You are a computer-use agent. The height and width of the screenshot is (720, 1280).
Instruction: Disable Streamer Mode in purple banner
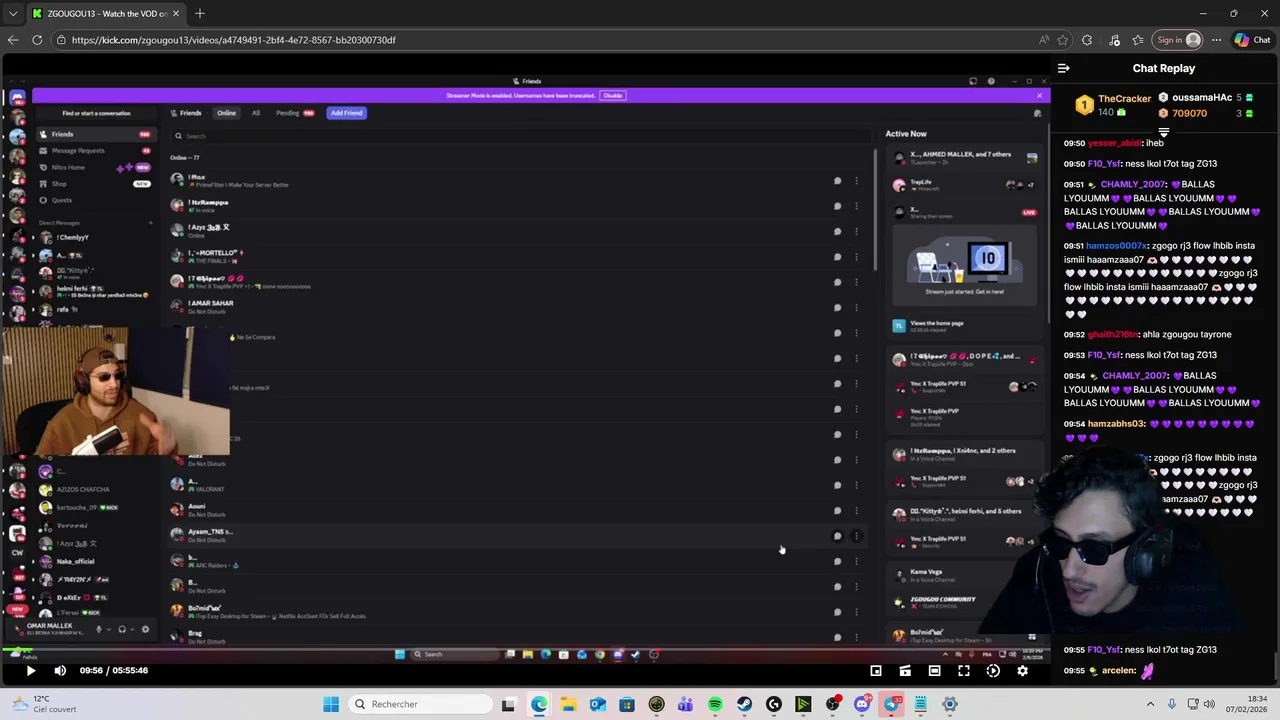coord(613,96)
